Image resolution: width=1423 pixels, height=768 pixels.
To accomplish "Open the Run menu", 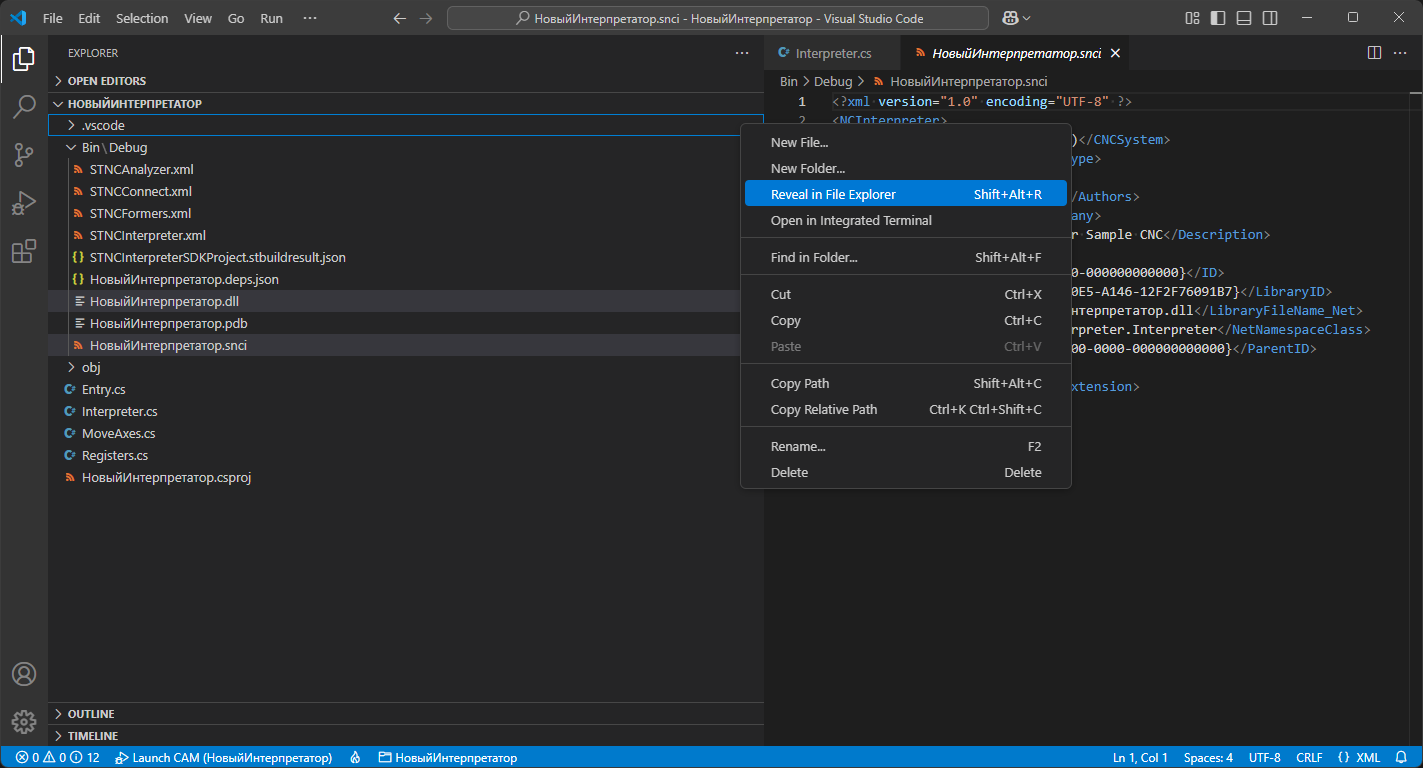I will pyautogui.click(x=271, y=18).
